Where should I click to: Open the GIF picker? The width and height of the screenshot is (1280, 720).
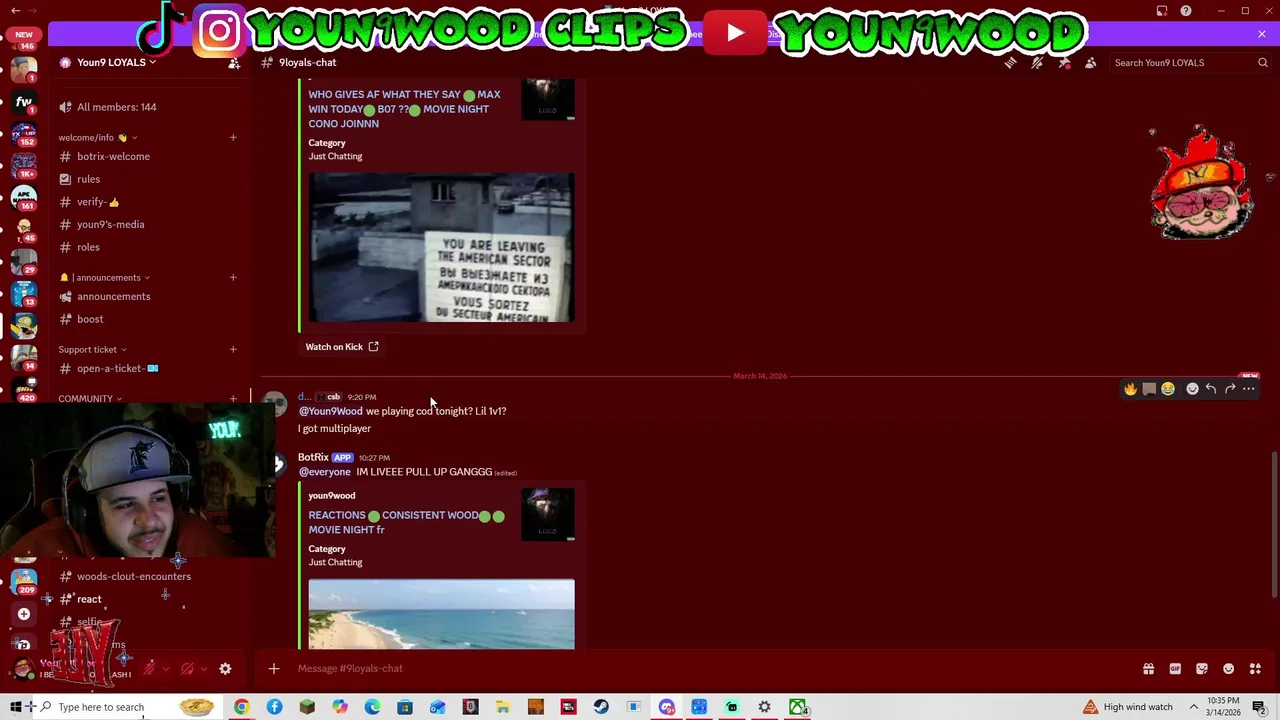point(1175,669)
